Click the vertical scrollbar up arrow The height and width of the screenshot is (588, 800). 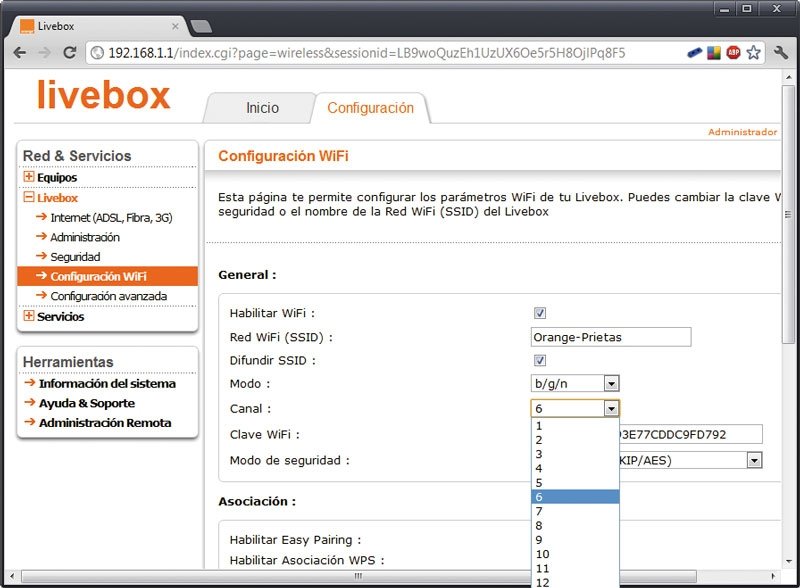(x=788, y=77)
